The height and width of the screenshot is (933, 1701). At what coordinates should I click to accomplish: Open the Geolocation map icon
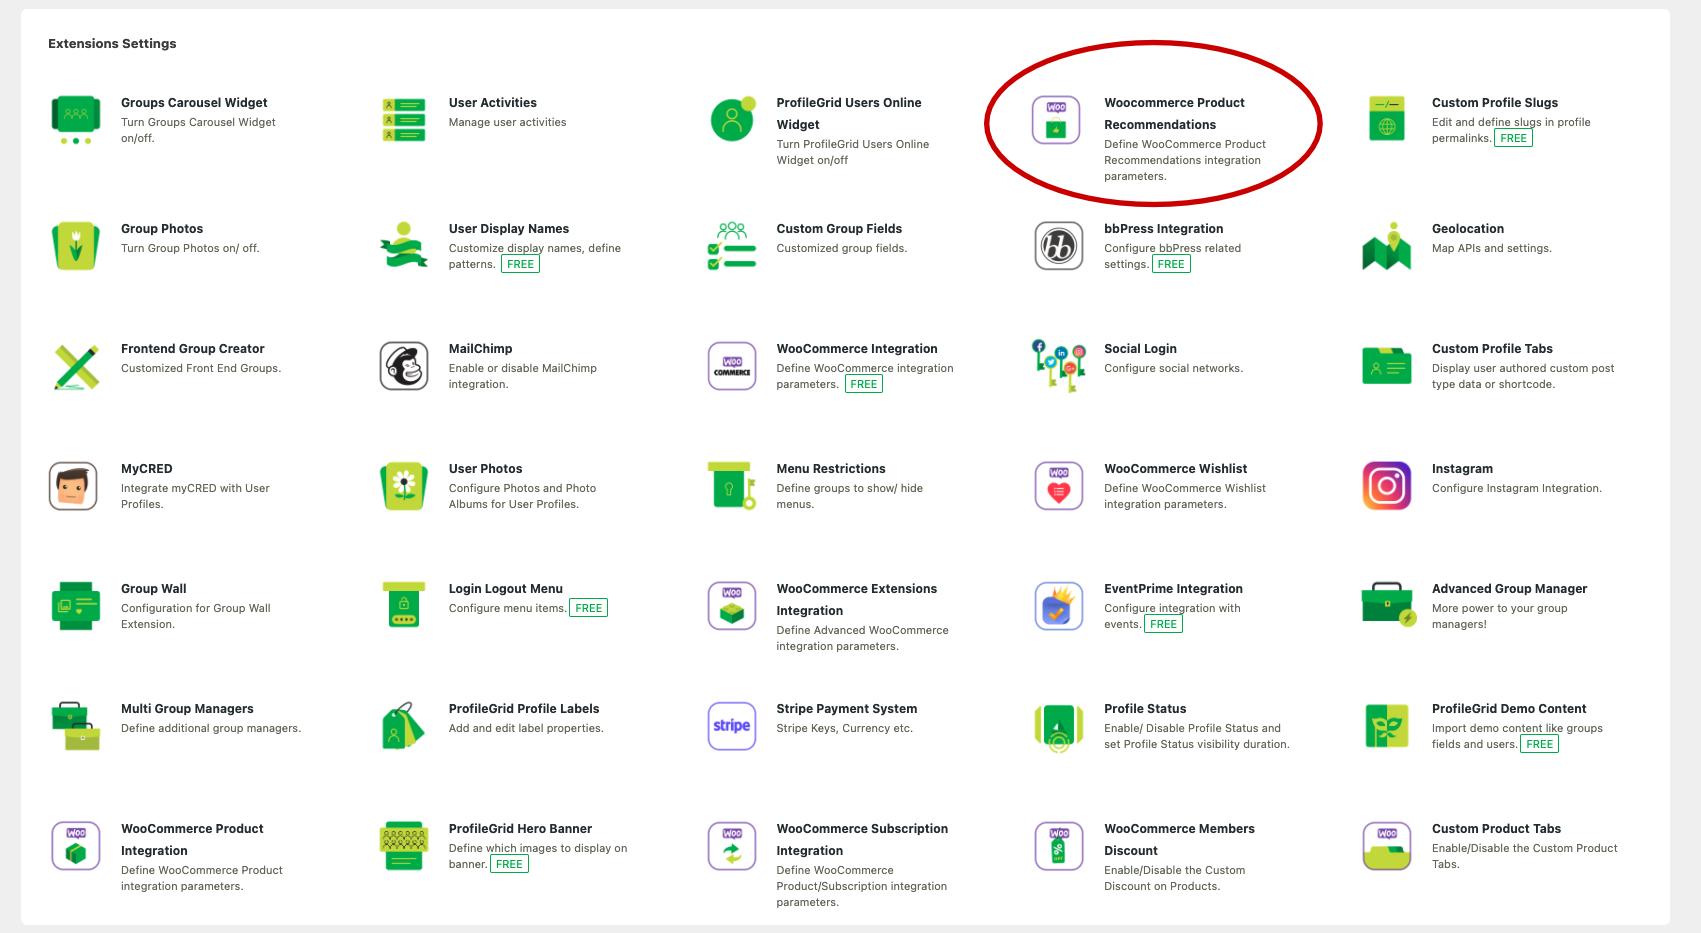click(x=1386, y=246)
